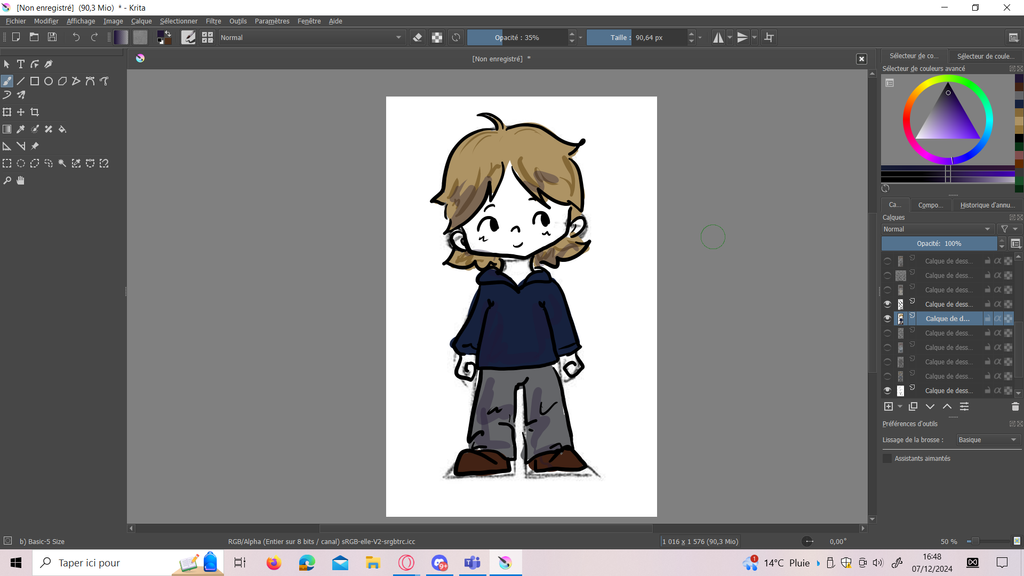Enable the Assistants aimantés checkbox

click(887, 458)
